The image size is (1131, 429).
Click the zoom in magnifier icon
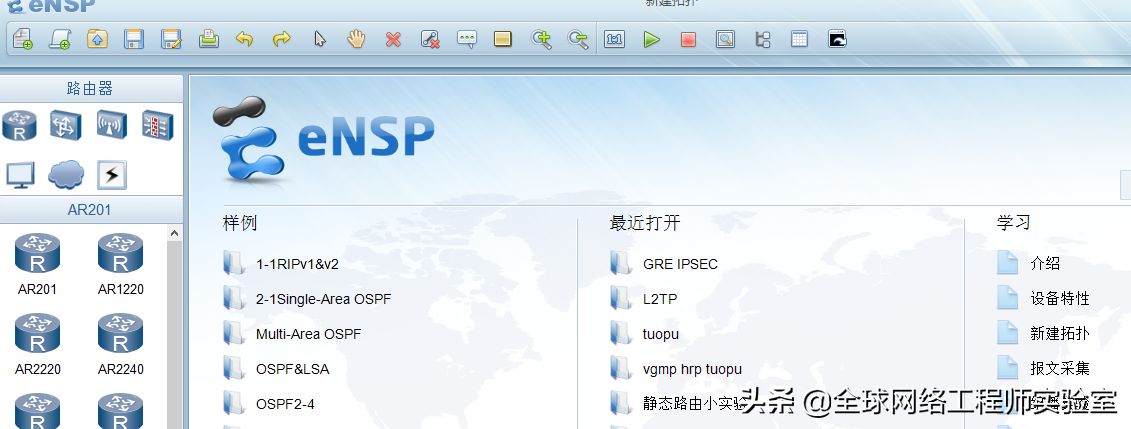pyautogui.click(x=541, y=39)
